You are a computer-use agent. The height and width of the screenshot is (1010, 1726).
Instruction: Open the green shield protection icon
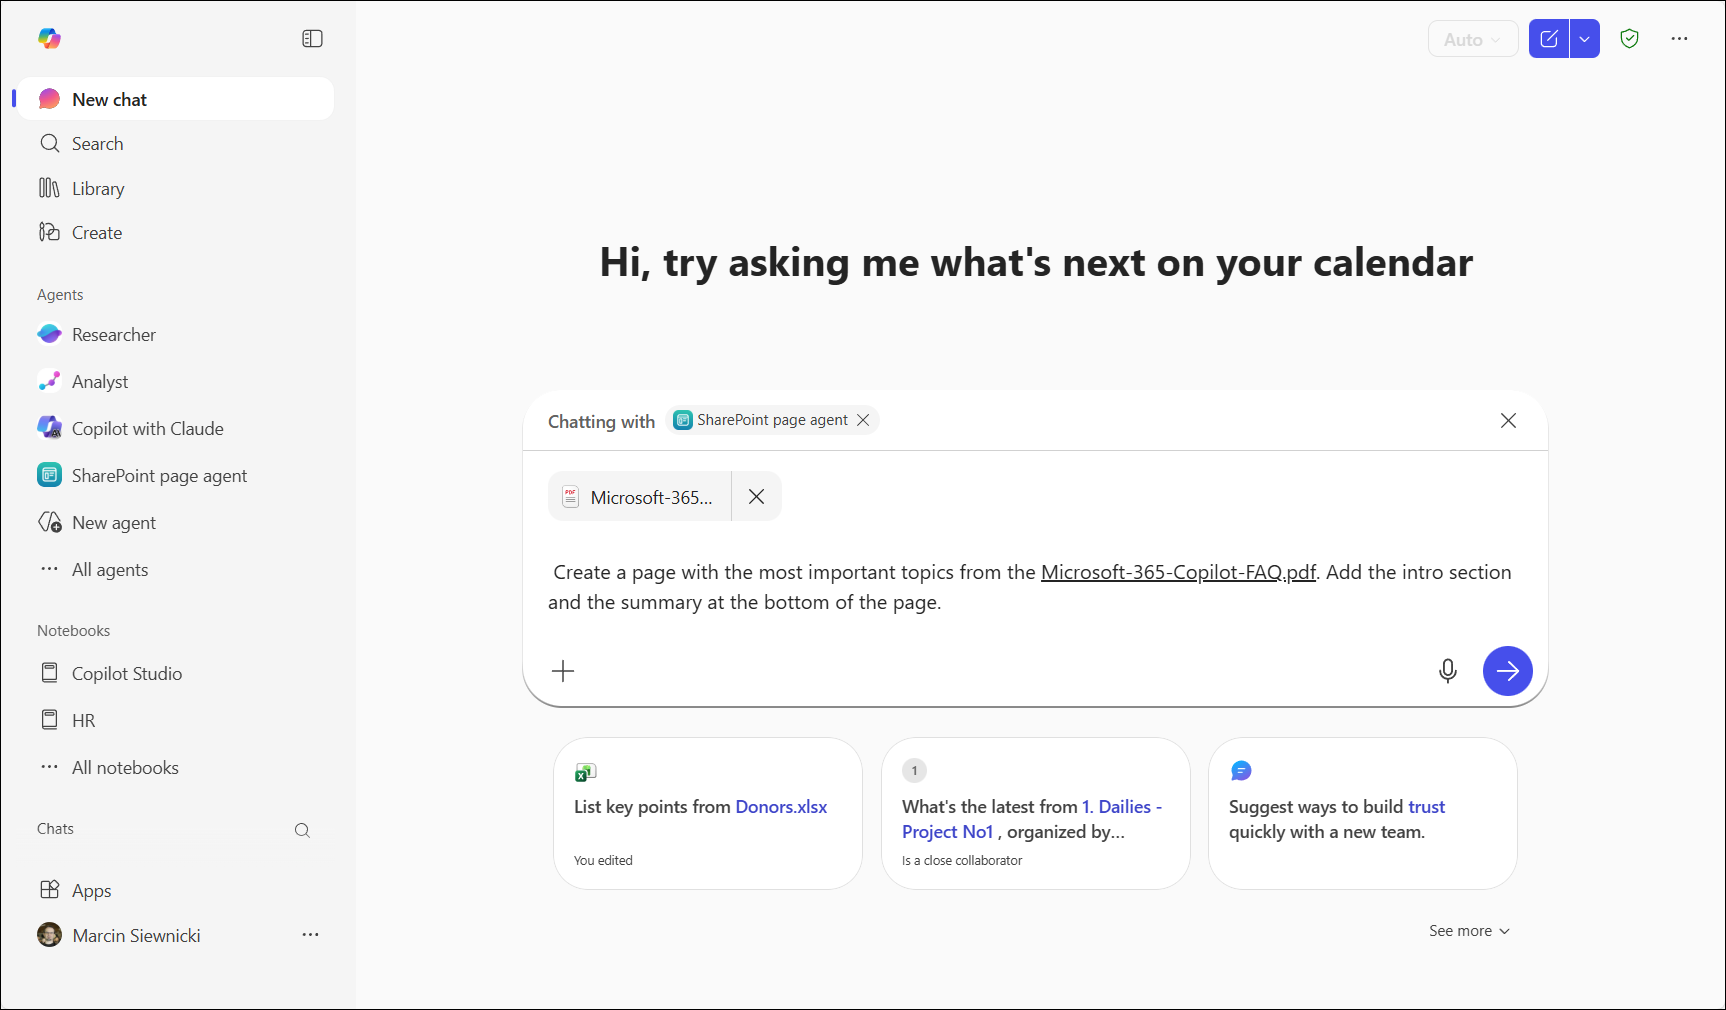pos(1629,39)
